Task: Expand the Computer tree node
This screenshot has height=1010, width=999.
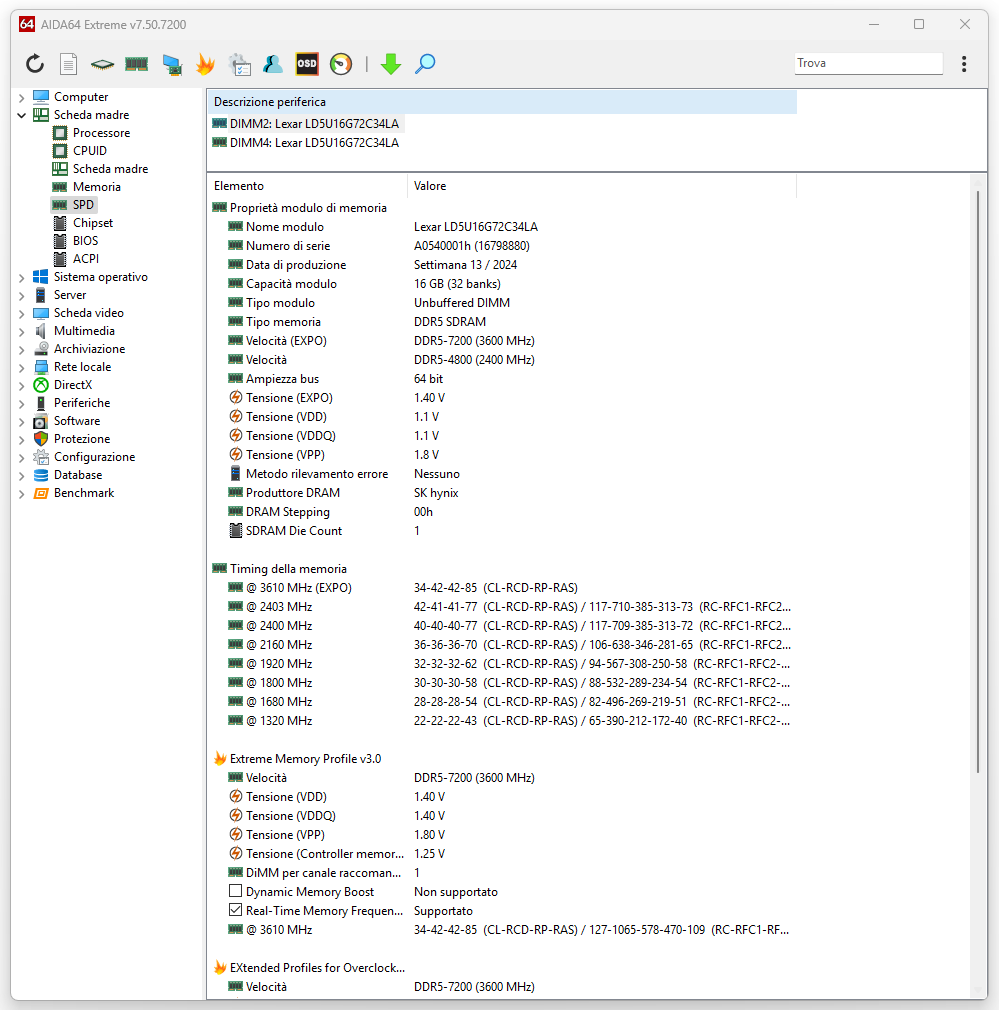Action: [x=21, y=97]
